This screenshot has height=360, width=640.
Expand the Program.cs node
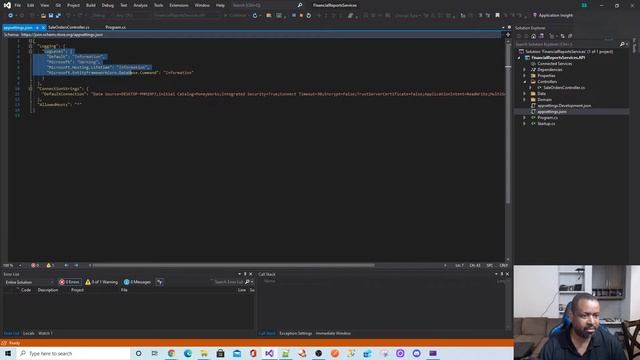[524, 118]
